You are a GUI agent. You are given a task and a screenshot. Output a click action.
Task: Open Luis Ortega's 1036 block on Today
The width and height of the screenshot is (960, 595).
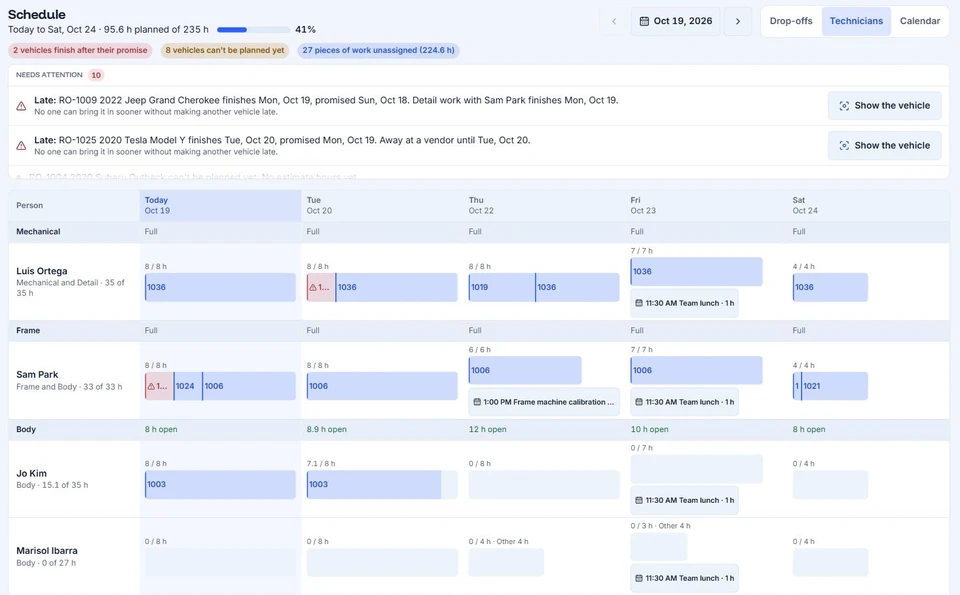[220, 287]
